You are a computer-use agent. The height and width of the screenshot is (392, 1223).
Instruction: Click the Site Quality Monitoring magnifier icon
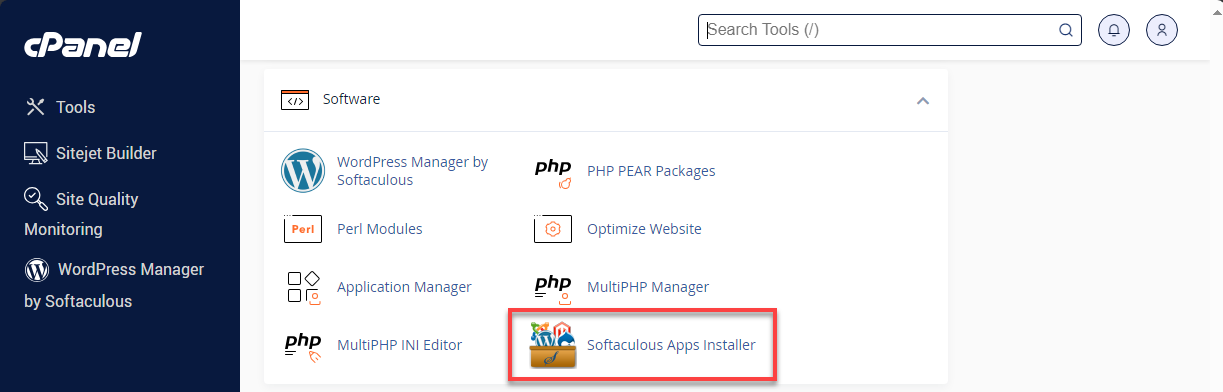[x=36, y=198]
